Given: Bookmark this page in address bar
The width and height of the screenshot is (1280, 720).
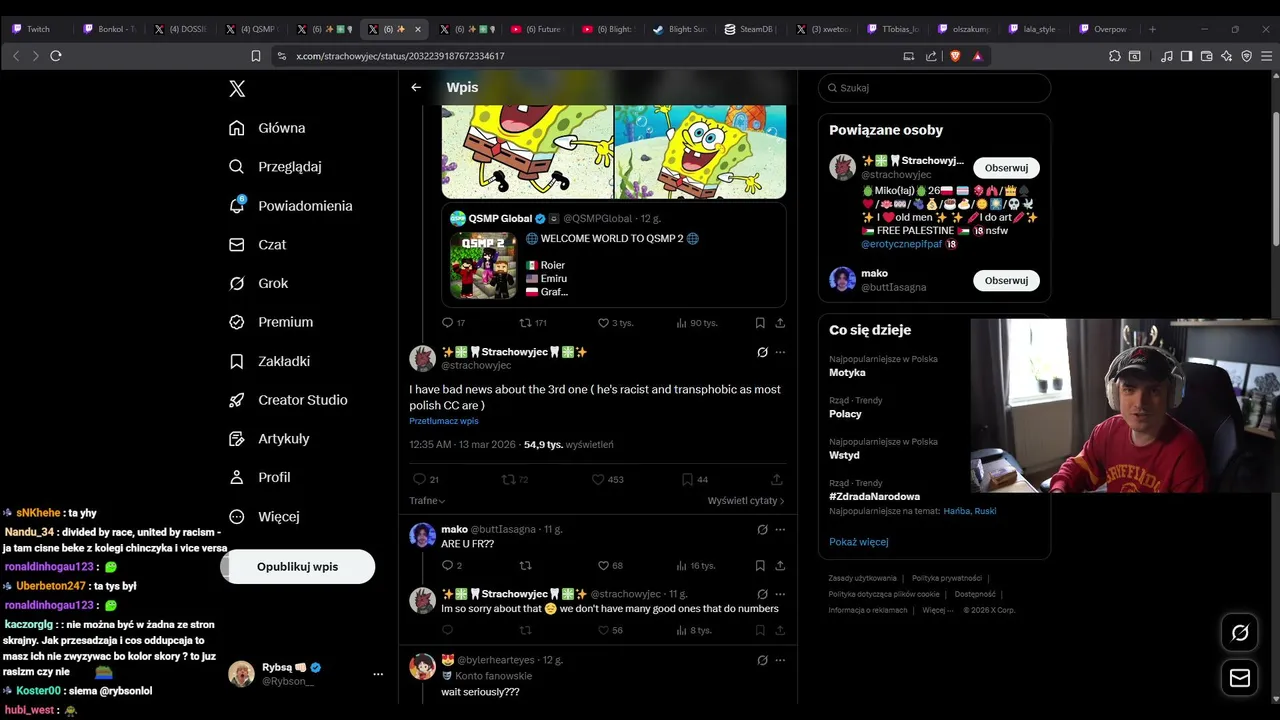Looking at the screenshot, I should point(256,56).
